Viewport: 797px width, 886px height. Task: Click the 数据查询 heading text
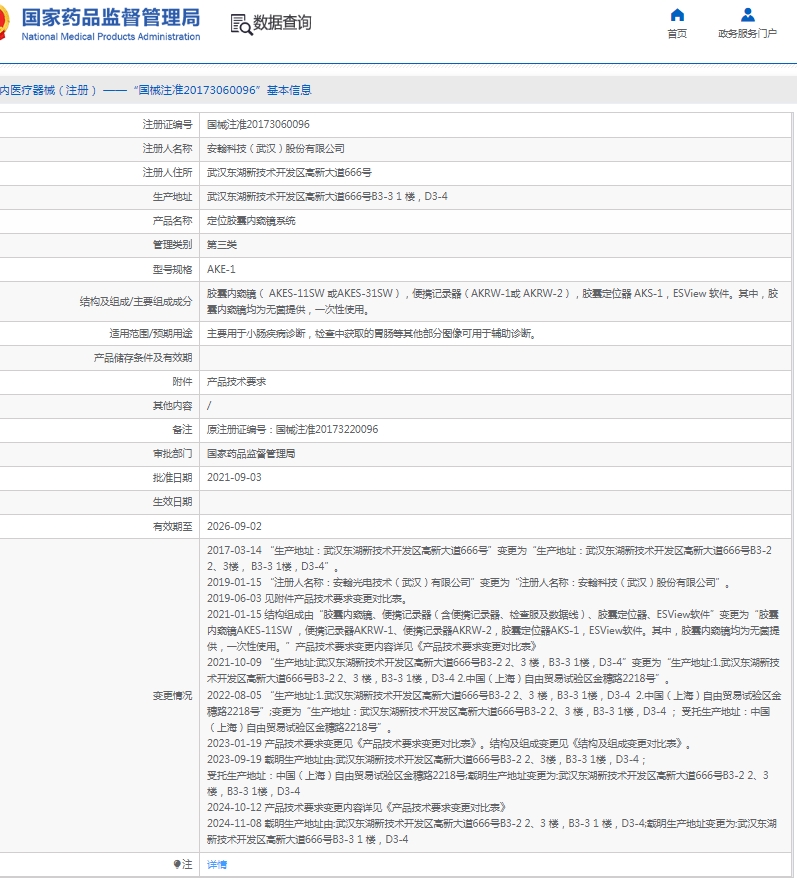pyautogui.click(x=282, y=23)
